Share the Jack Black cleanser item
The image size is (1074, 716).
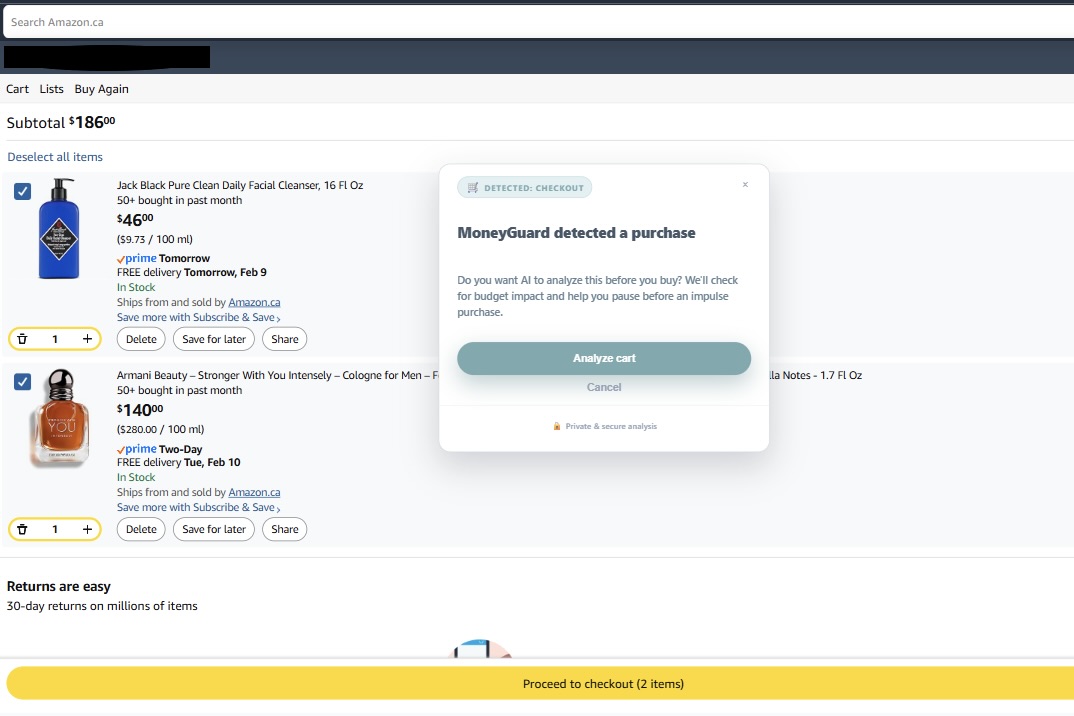pos(284,339)
